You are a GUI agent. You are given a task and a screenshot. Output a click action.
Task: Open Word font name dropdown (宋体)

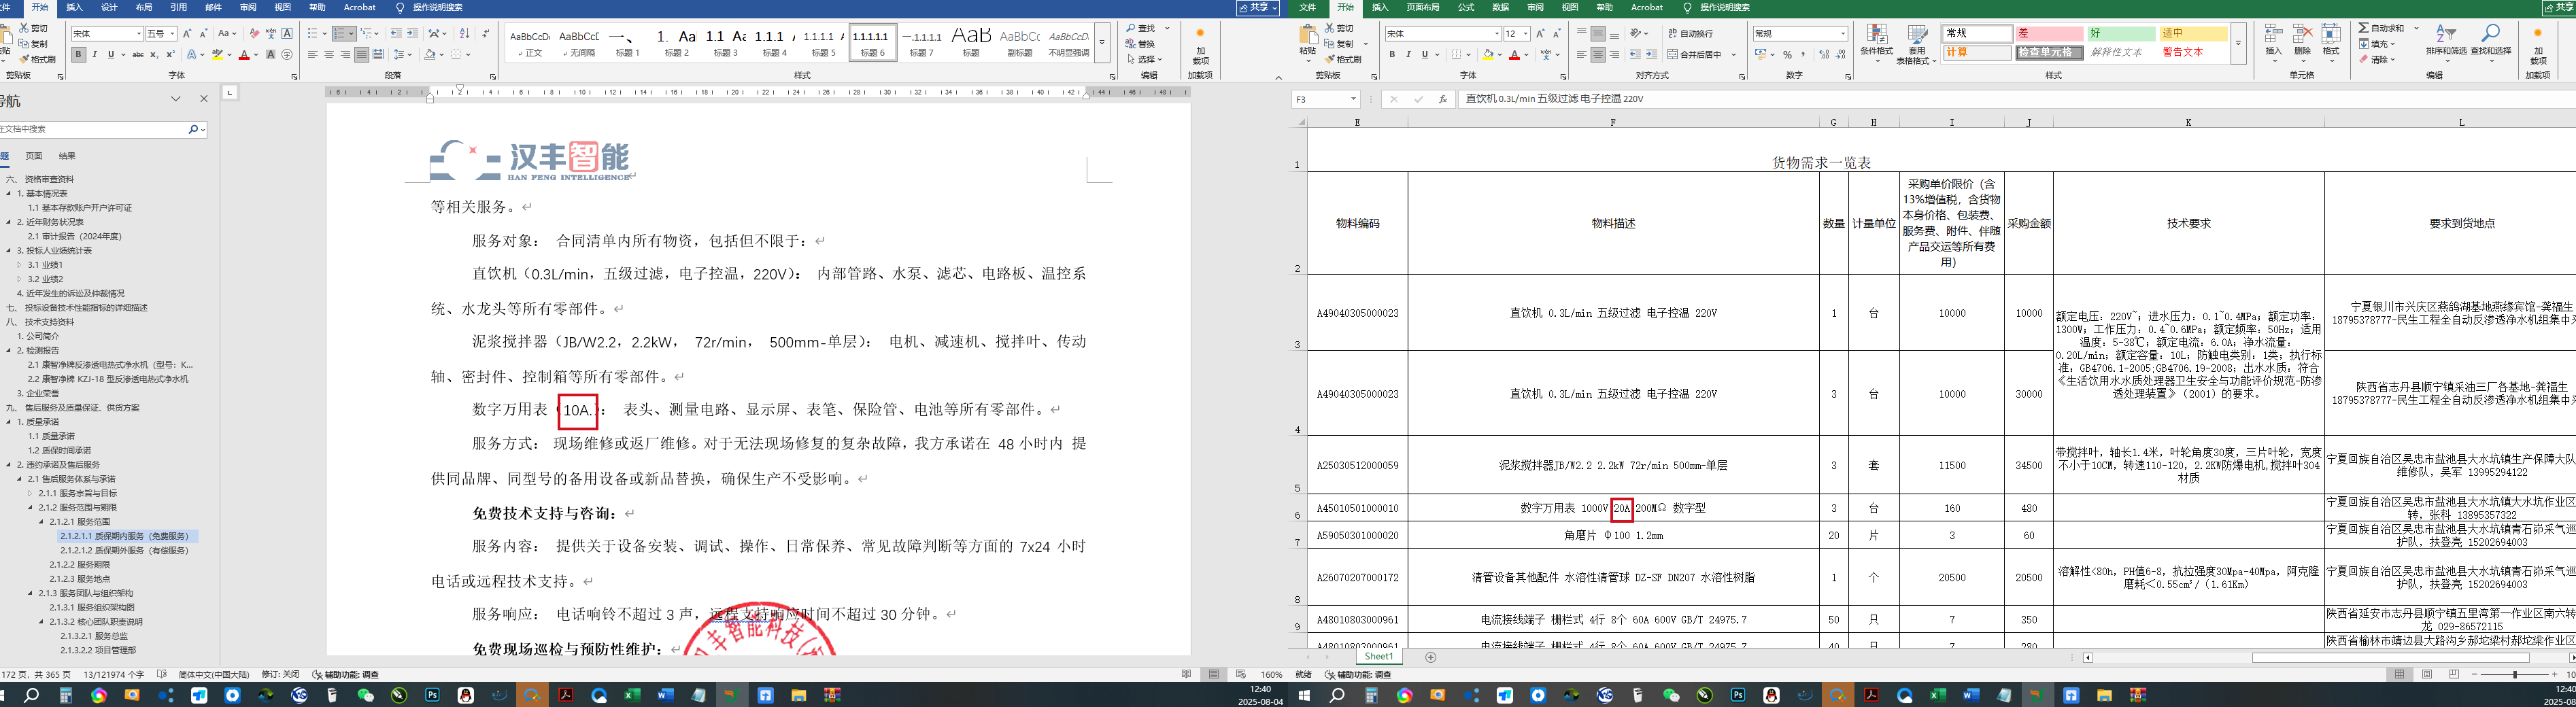pyautogui.click(x=138, y=34)
